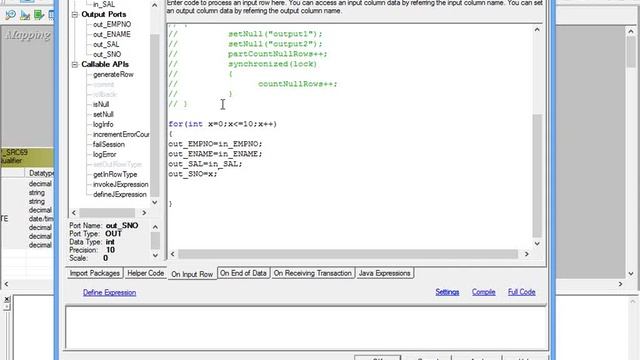Click the date/time datatype cell in Designer
This screenshot has width=640, height=360.
click(40, 219)
